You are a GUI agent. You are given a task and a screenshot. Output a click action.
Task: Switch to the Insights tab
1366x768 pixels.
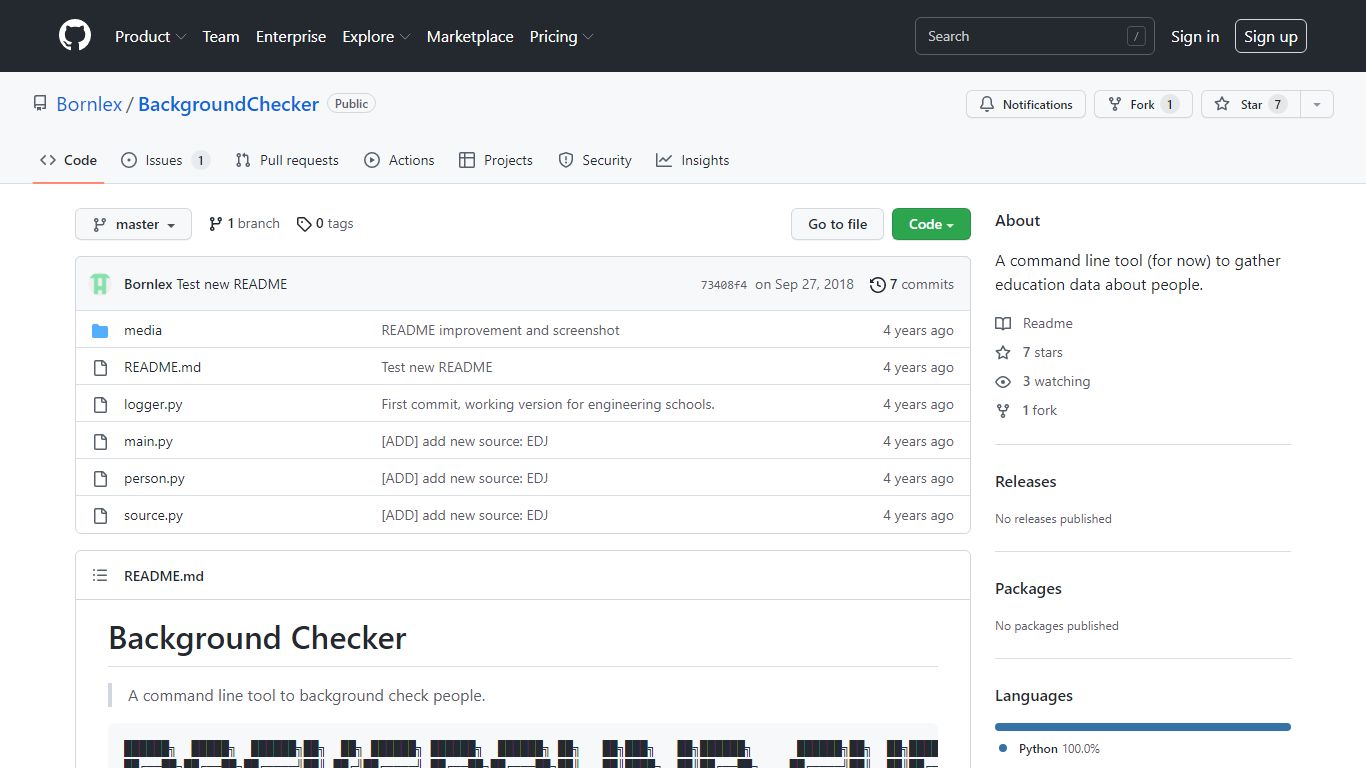coord(693,160)
